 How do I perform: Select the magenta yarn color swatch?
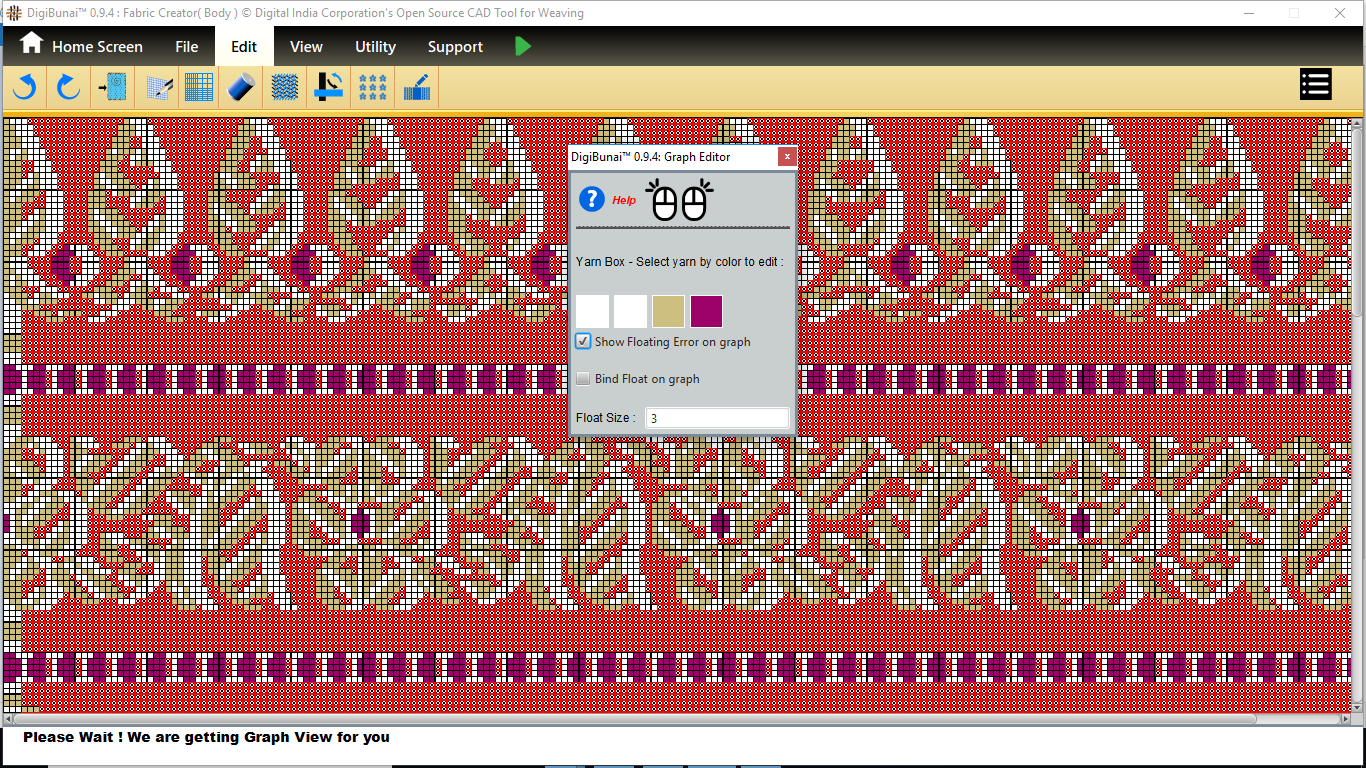pyautogui.click(x=706, y=311)
